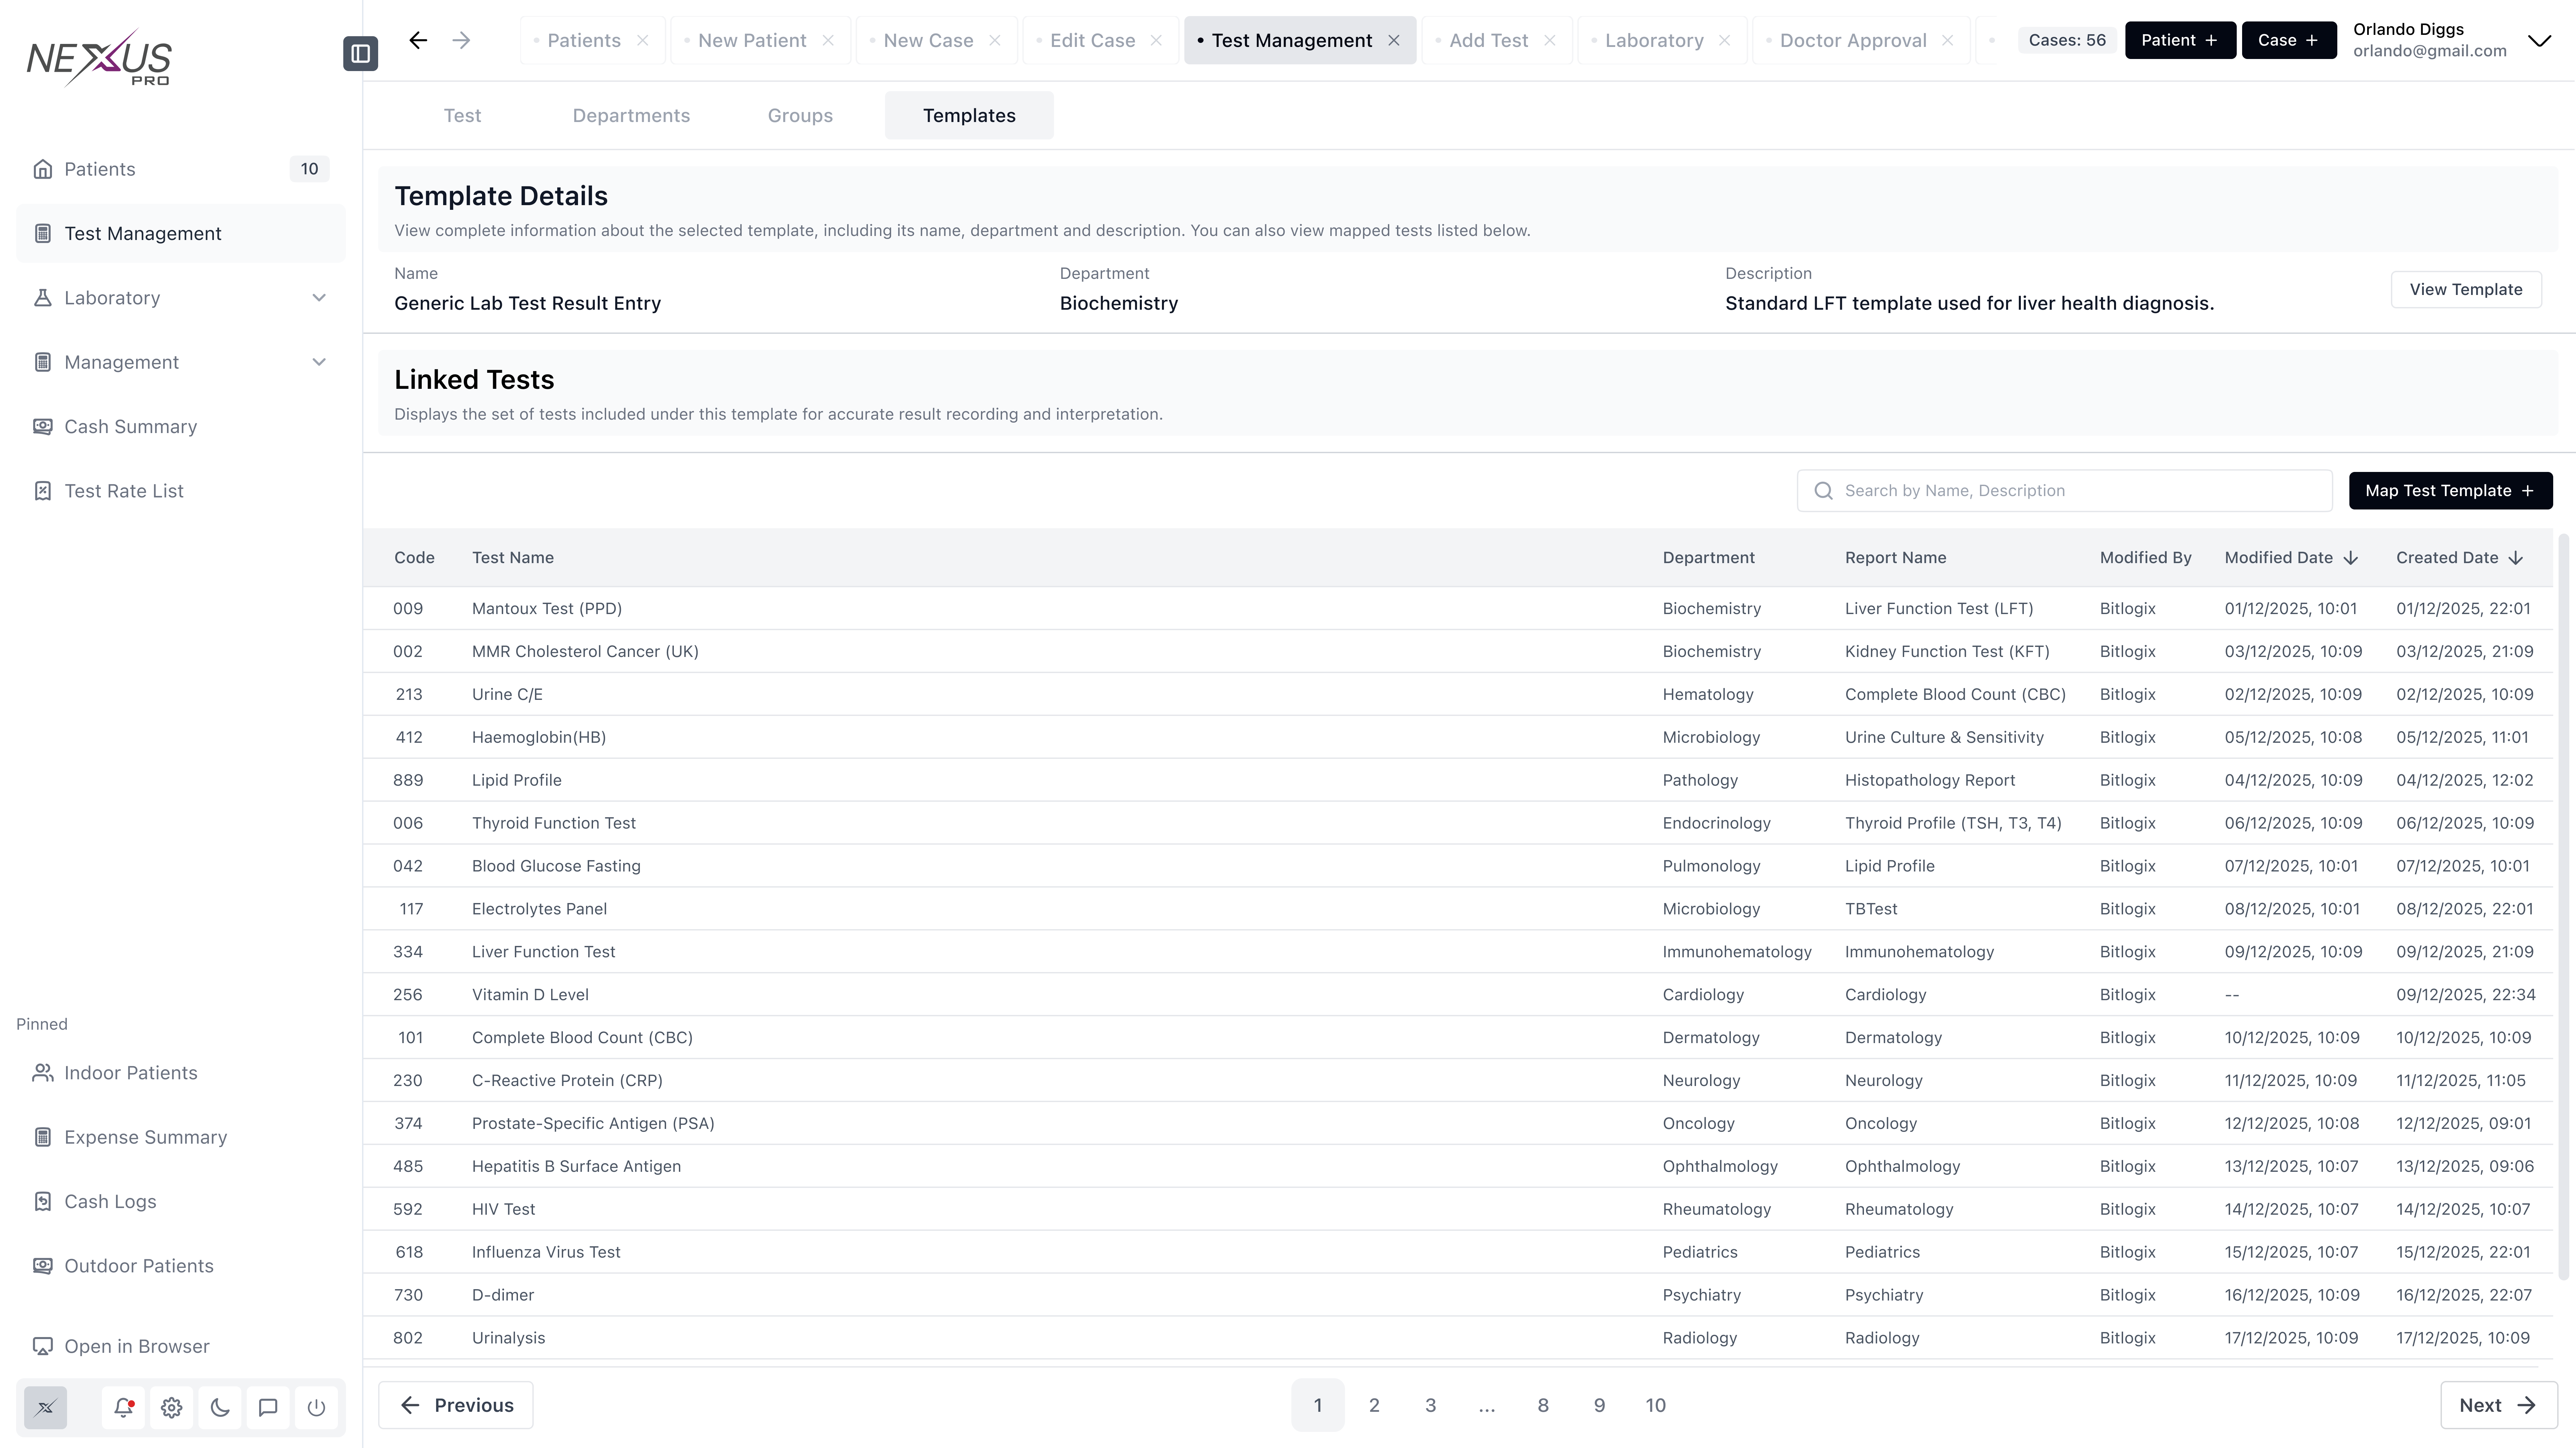This screenshot has width=2576, height=1448.
Task: Open Cash Summary in sidebar
Action: click(x=181, y=427)
